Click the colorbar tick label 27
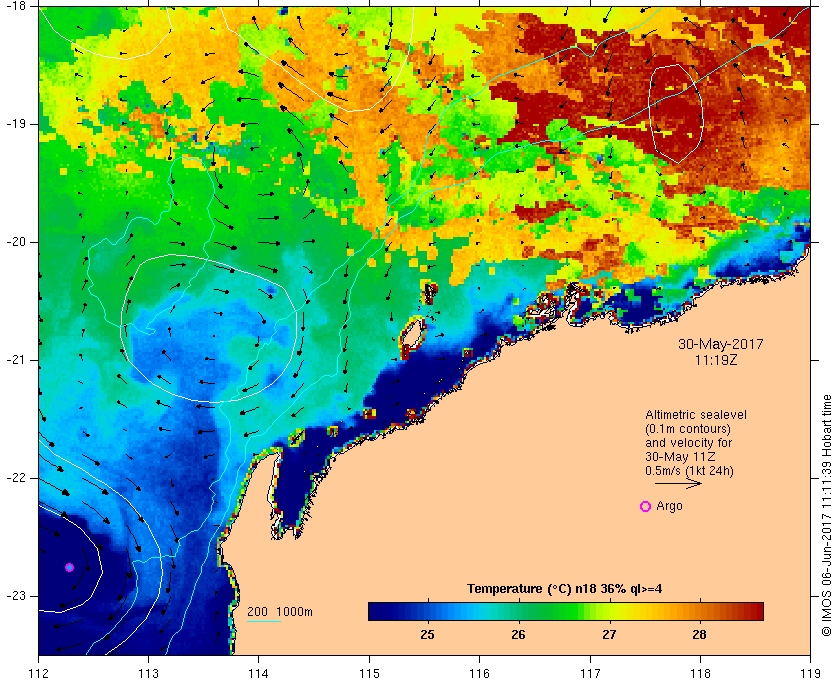 (609, 634)
